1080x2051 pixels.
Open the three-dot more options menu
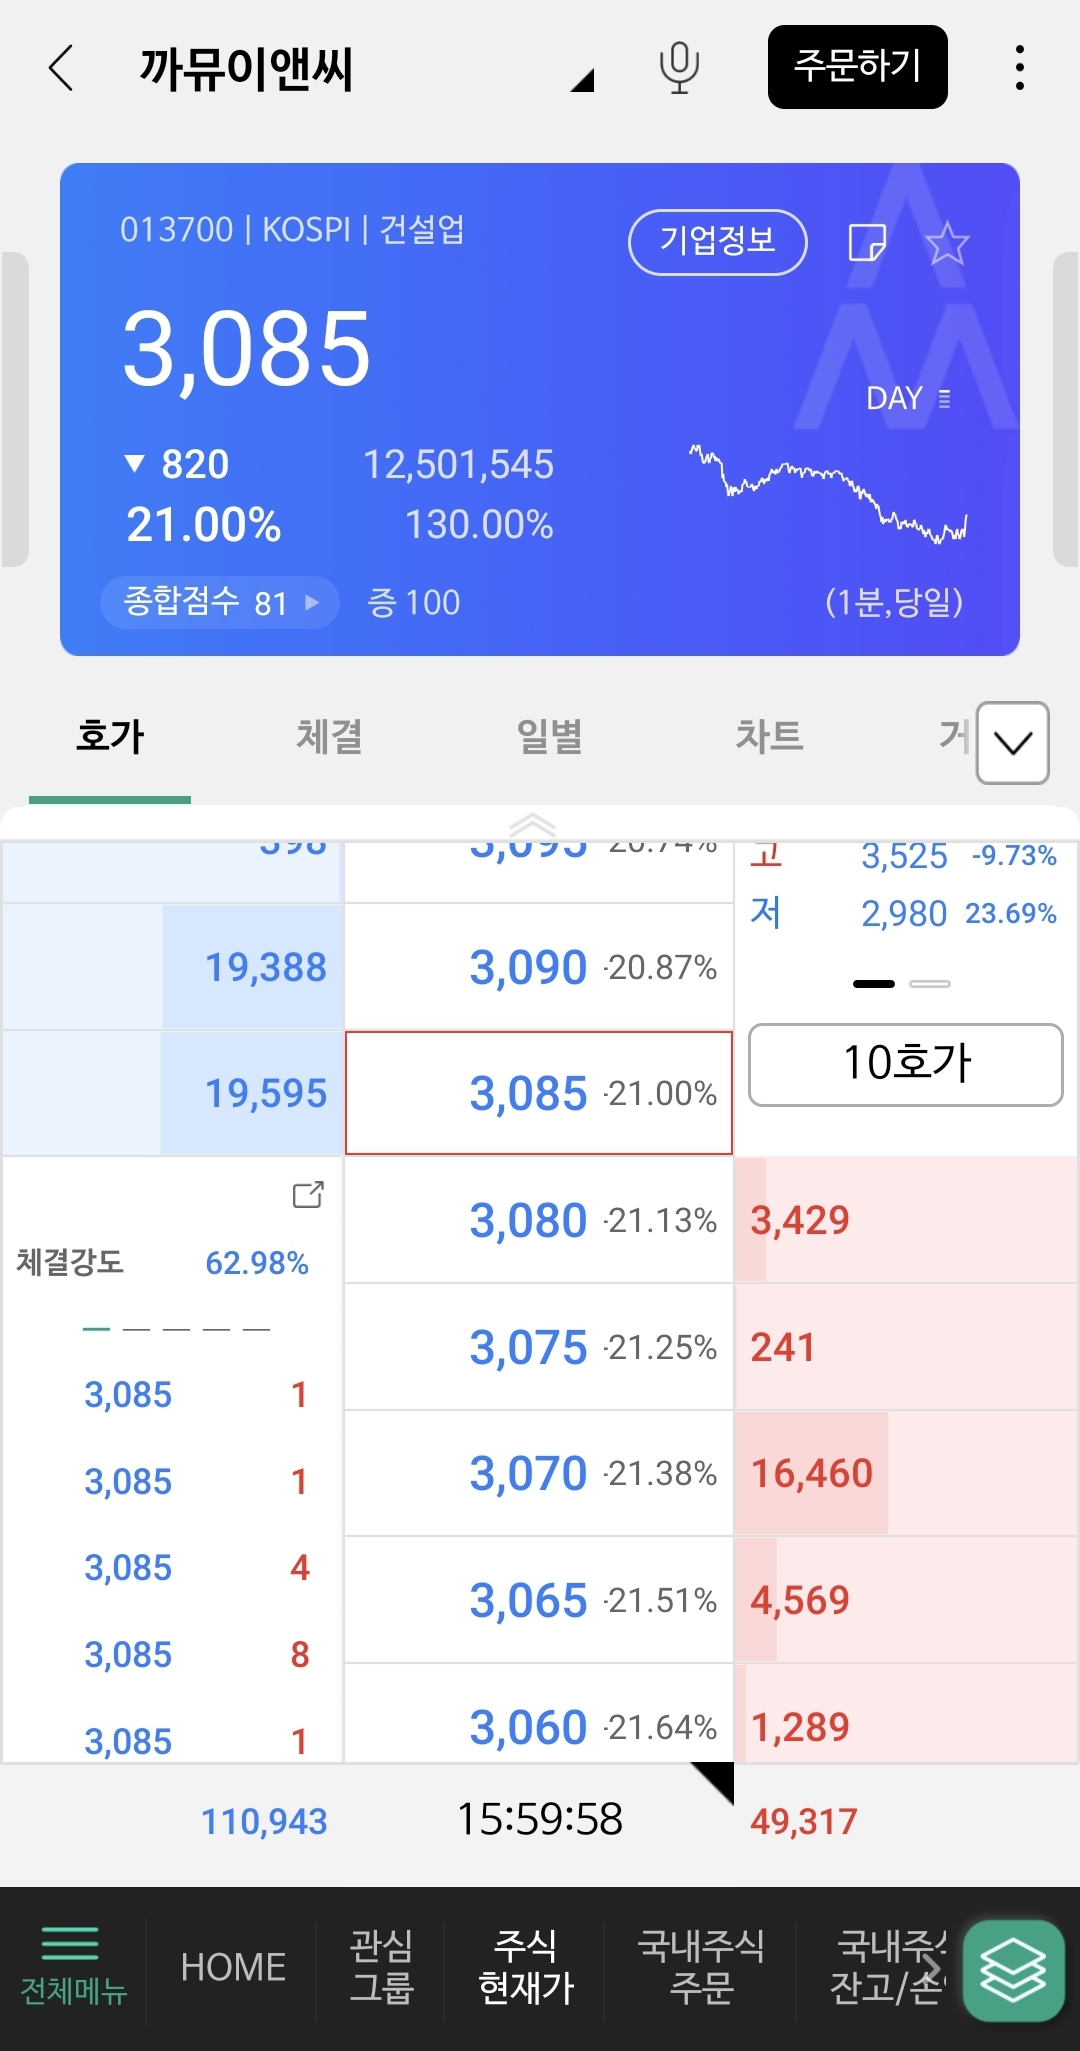(x=1019, y=68)
